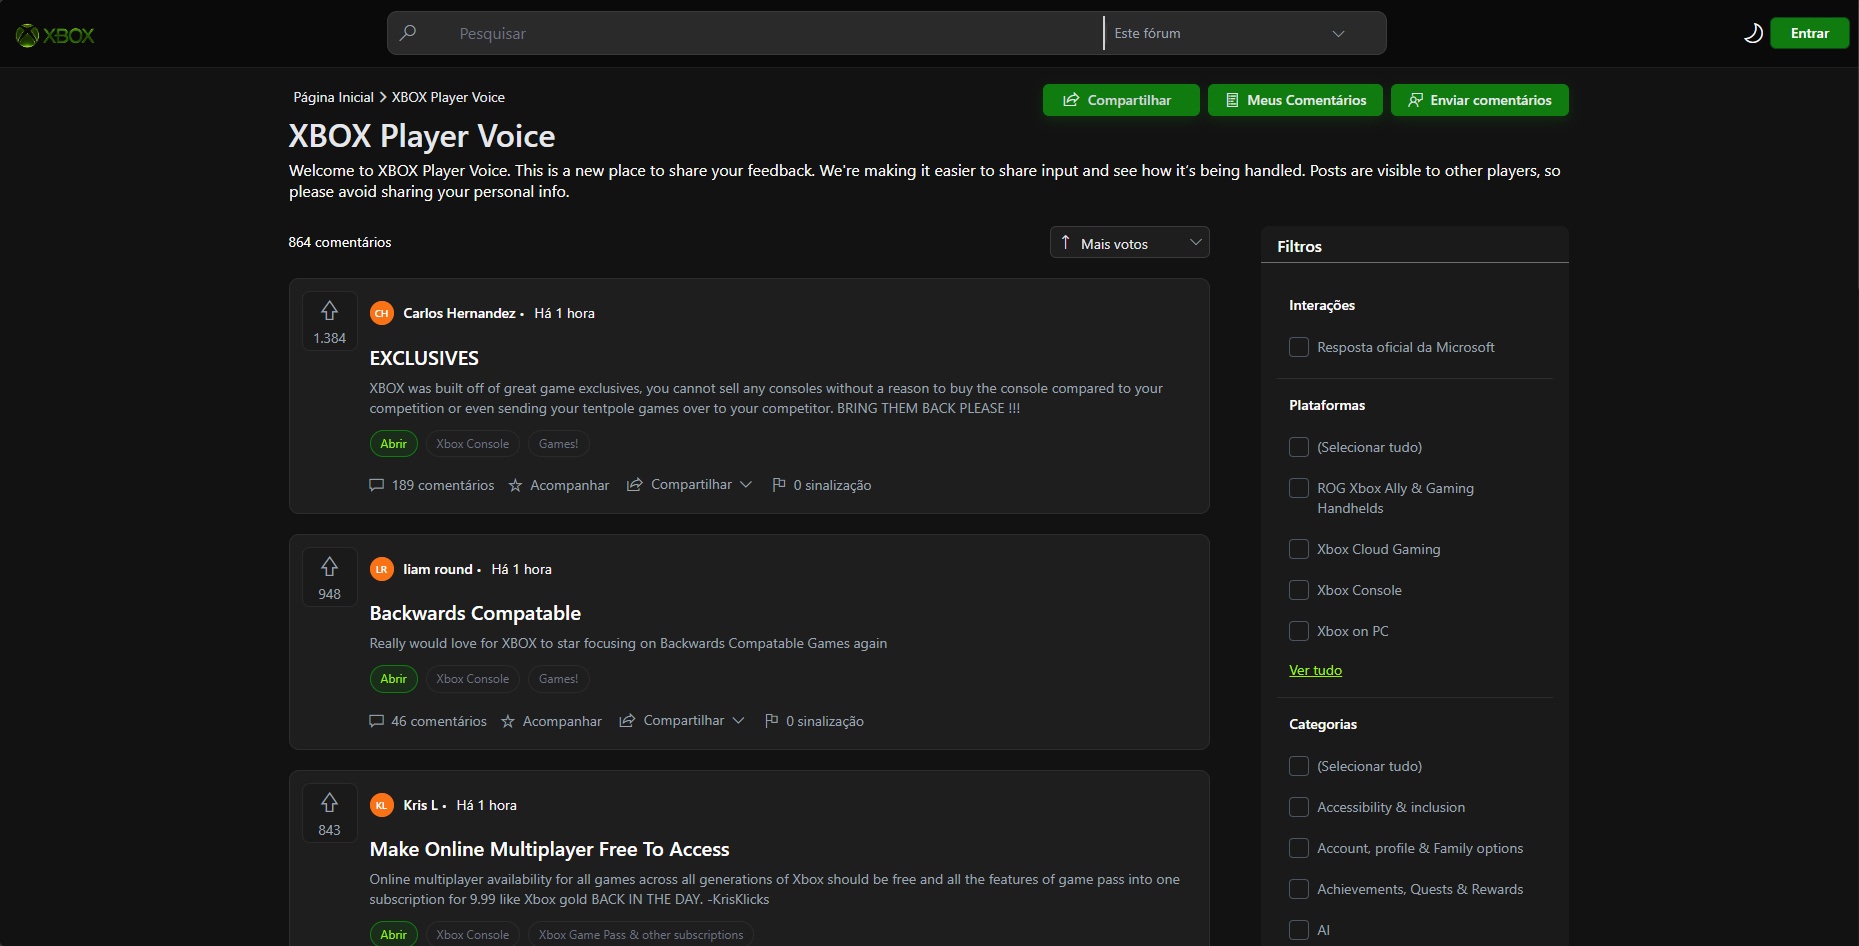Open XBOX Player Voice breadcrumb
This screenshot has width=1859, height=946.
coord(448,97)
